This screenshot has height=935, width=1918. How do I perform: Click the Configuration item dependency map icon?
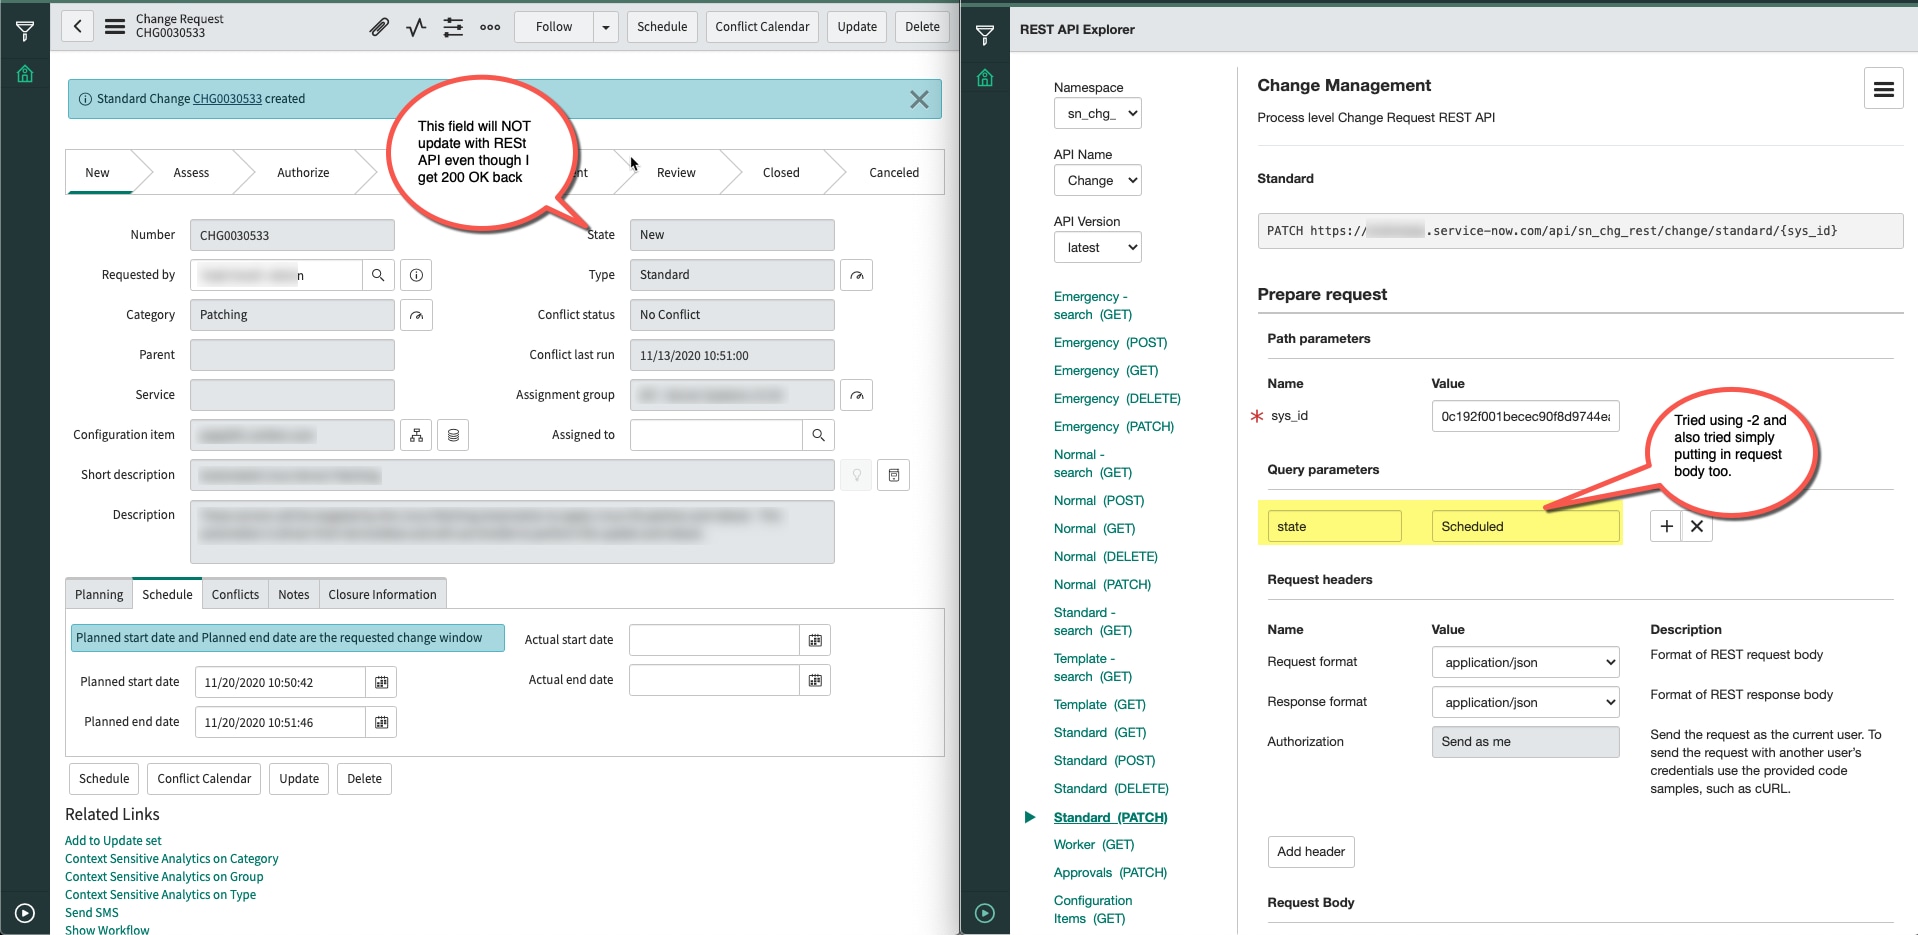(x=416, y=435)
